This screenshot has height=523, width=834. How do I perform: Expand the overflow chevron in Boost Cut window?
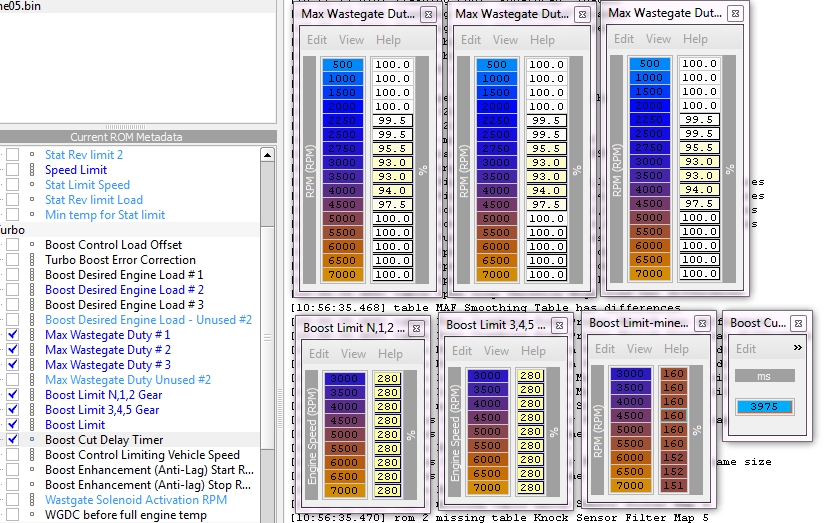click(797, 348)
